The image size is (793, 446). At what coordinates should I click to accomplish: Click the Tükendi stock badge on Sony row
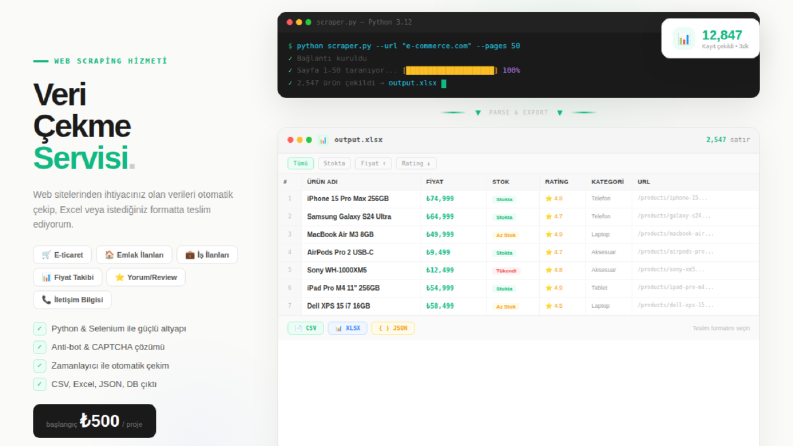[x=506, y=271]
